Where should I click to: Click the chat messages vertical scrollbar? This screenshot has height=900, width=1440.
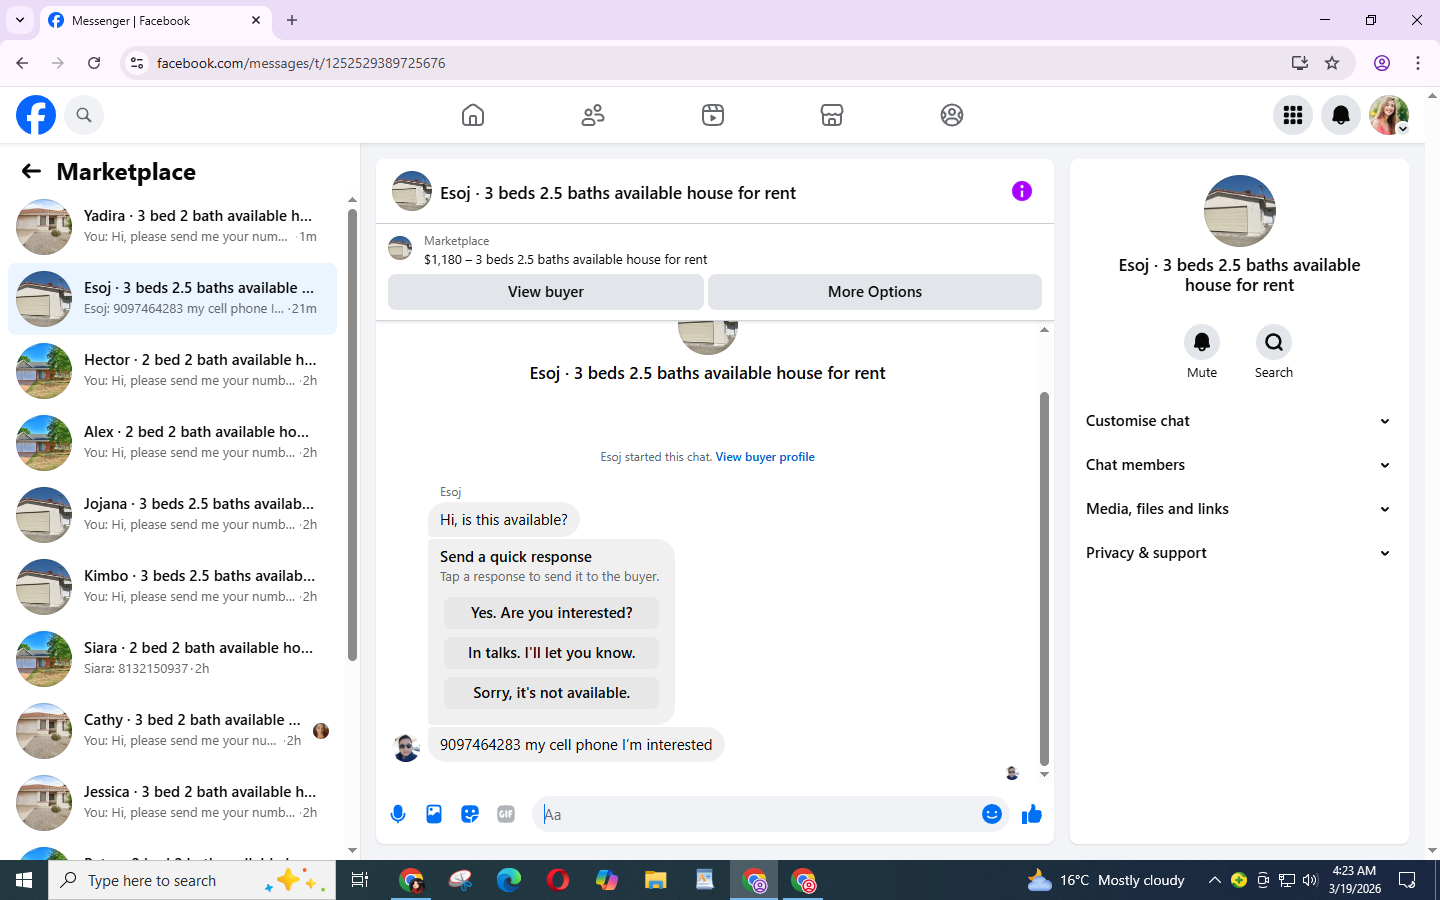pyautogui.click(x=1044, y=578)
